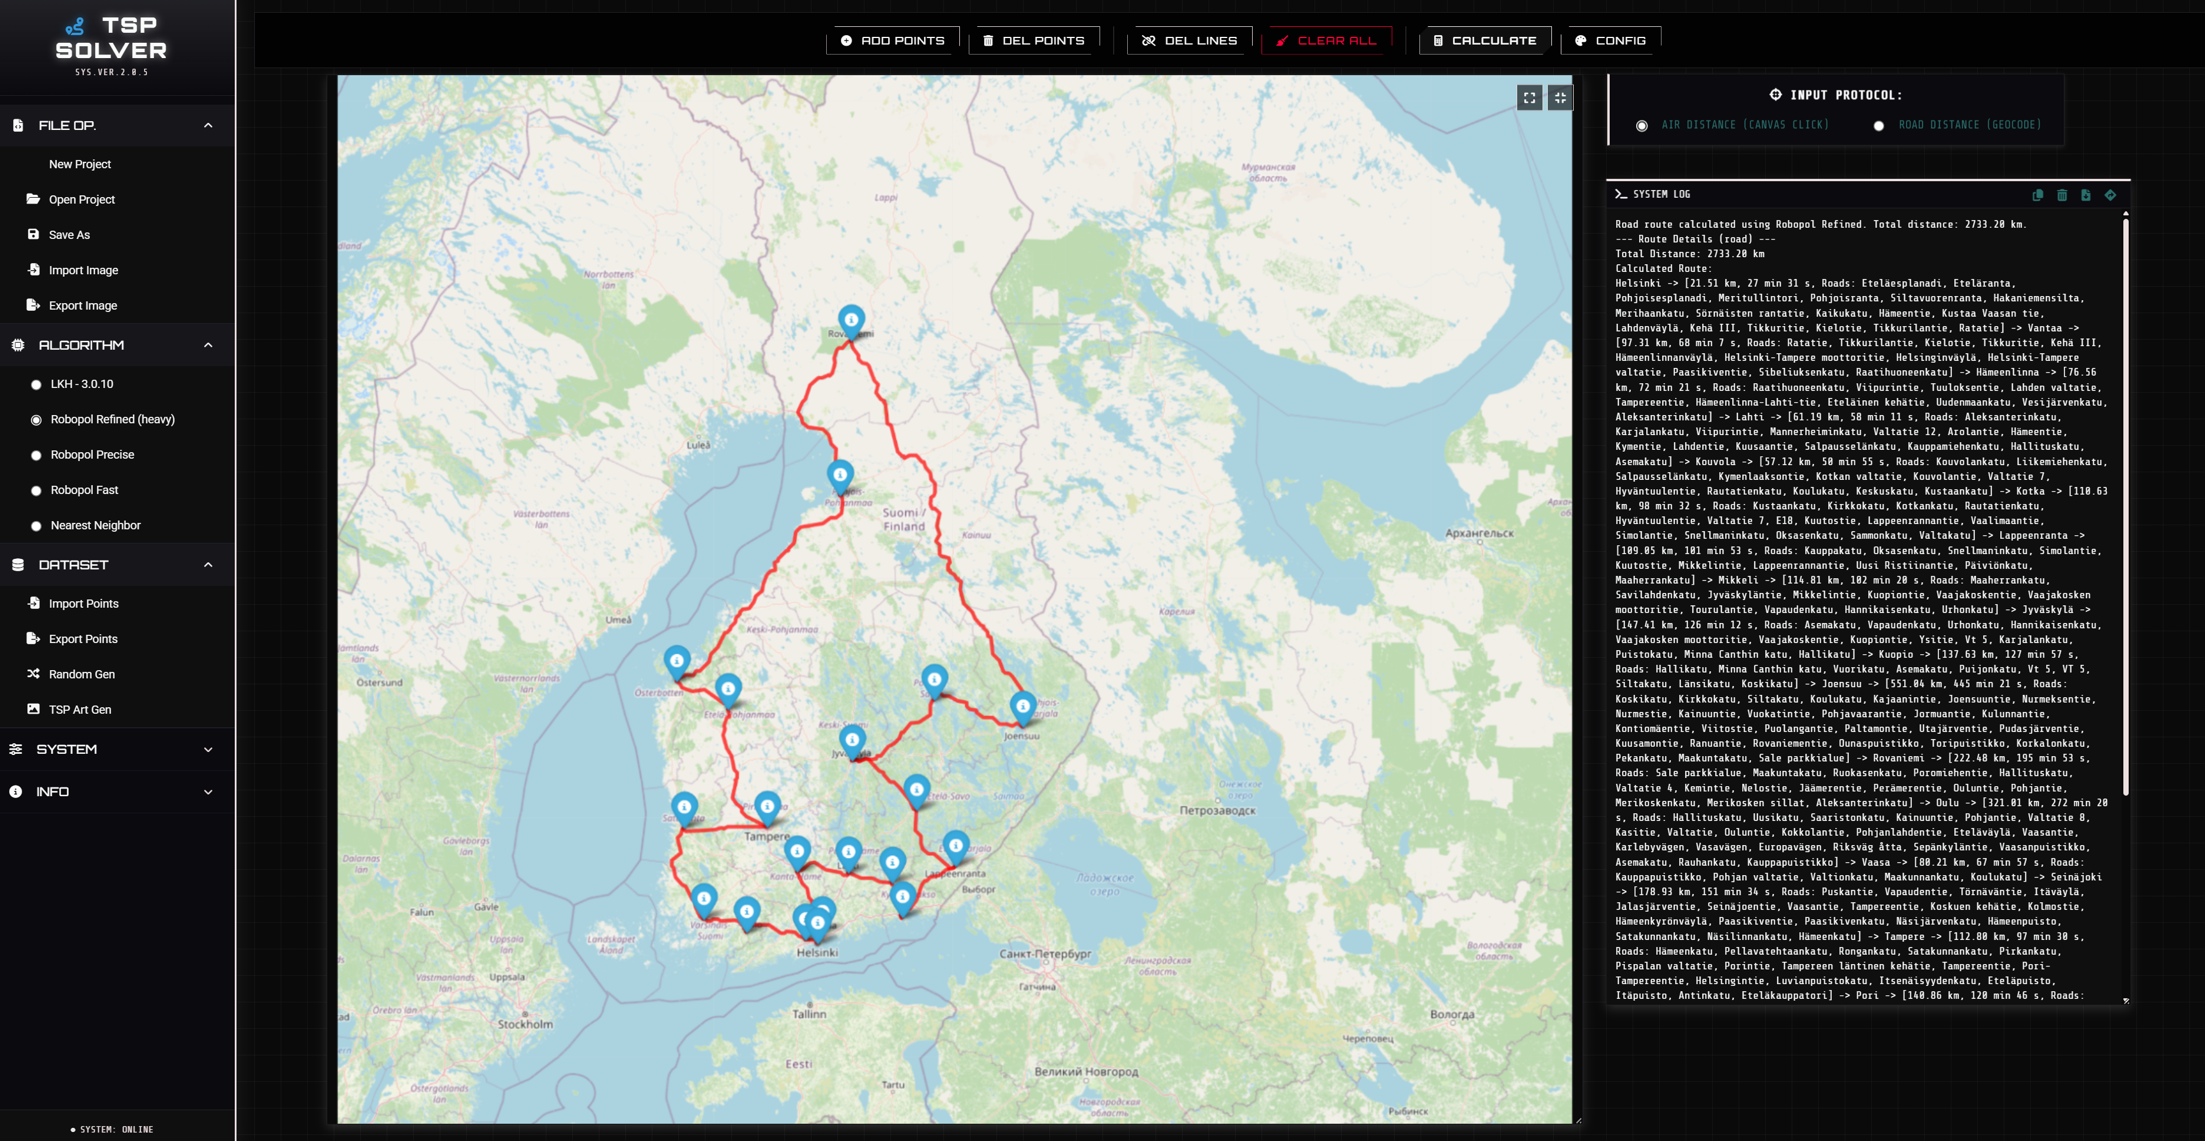2205x1141 pixels.
Task: Open Project from file menu
Action: click(81, 200)
